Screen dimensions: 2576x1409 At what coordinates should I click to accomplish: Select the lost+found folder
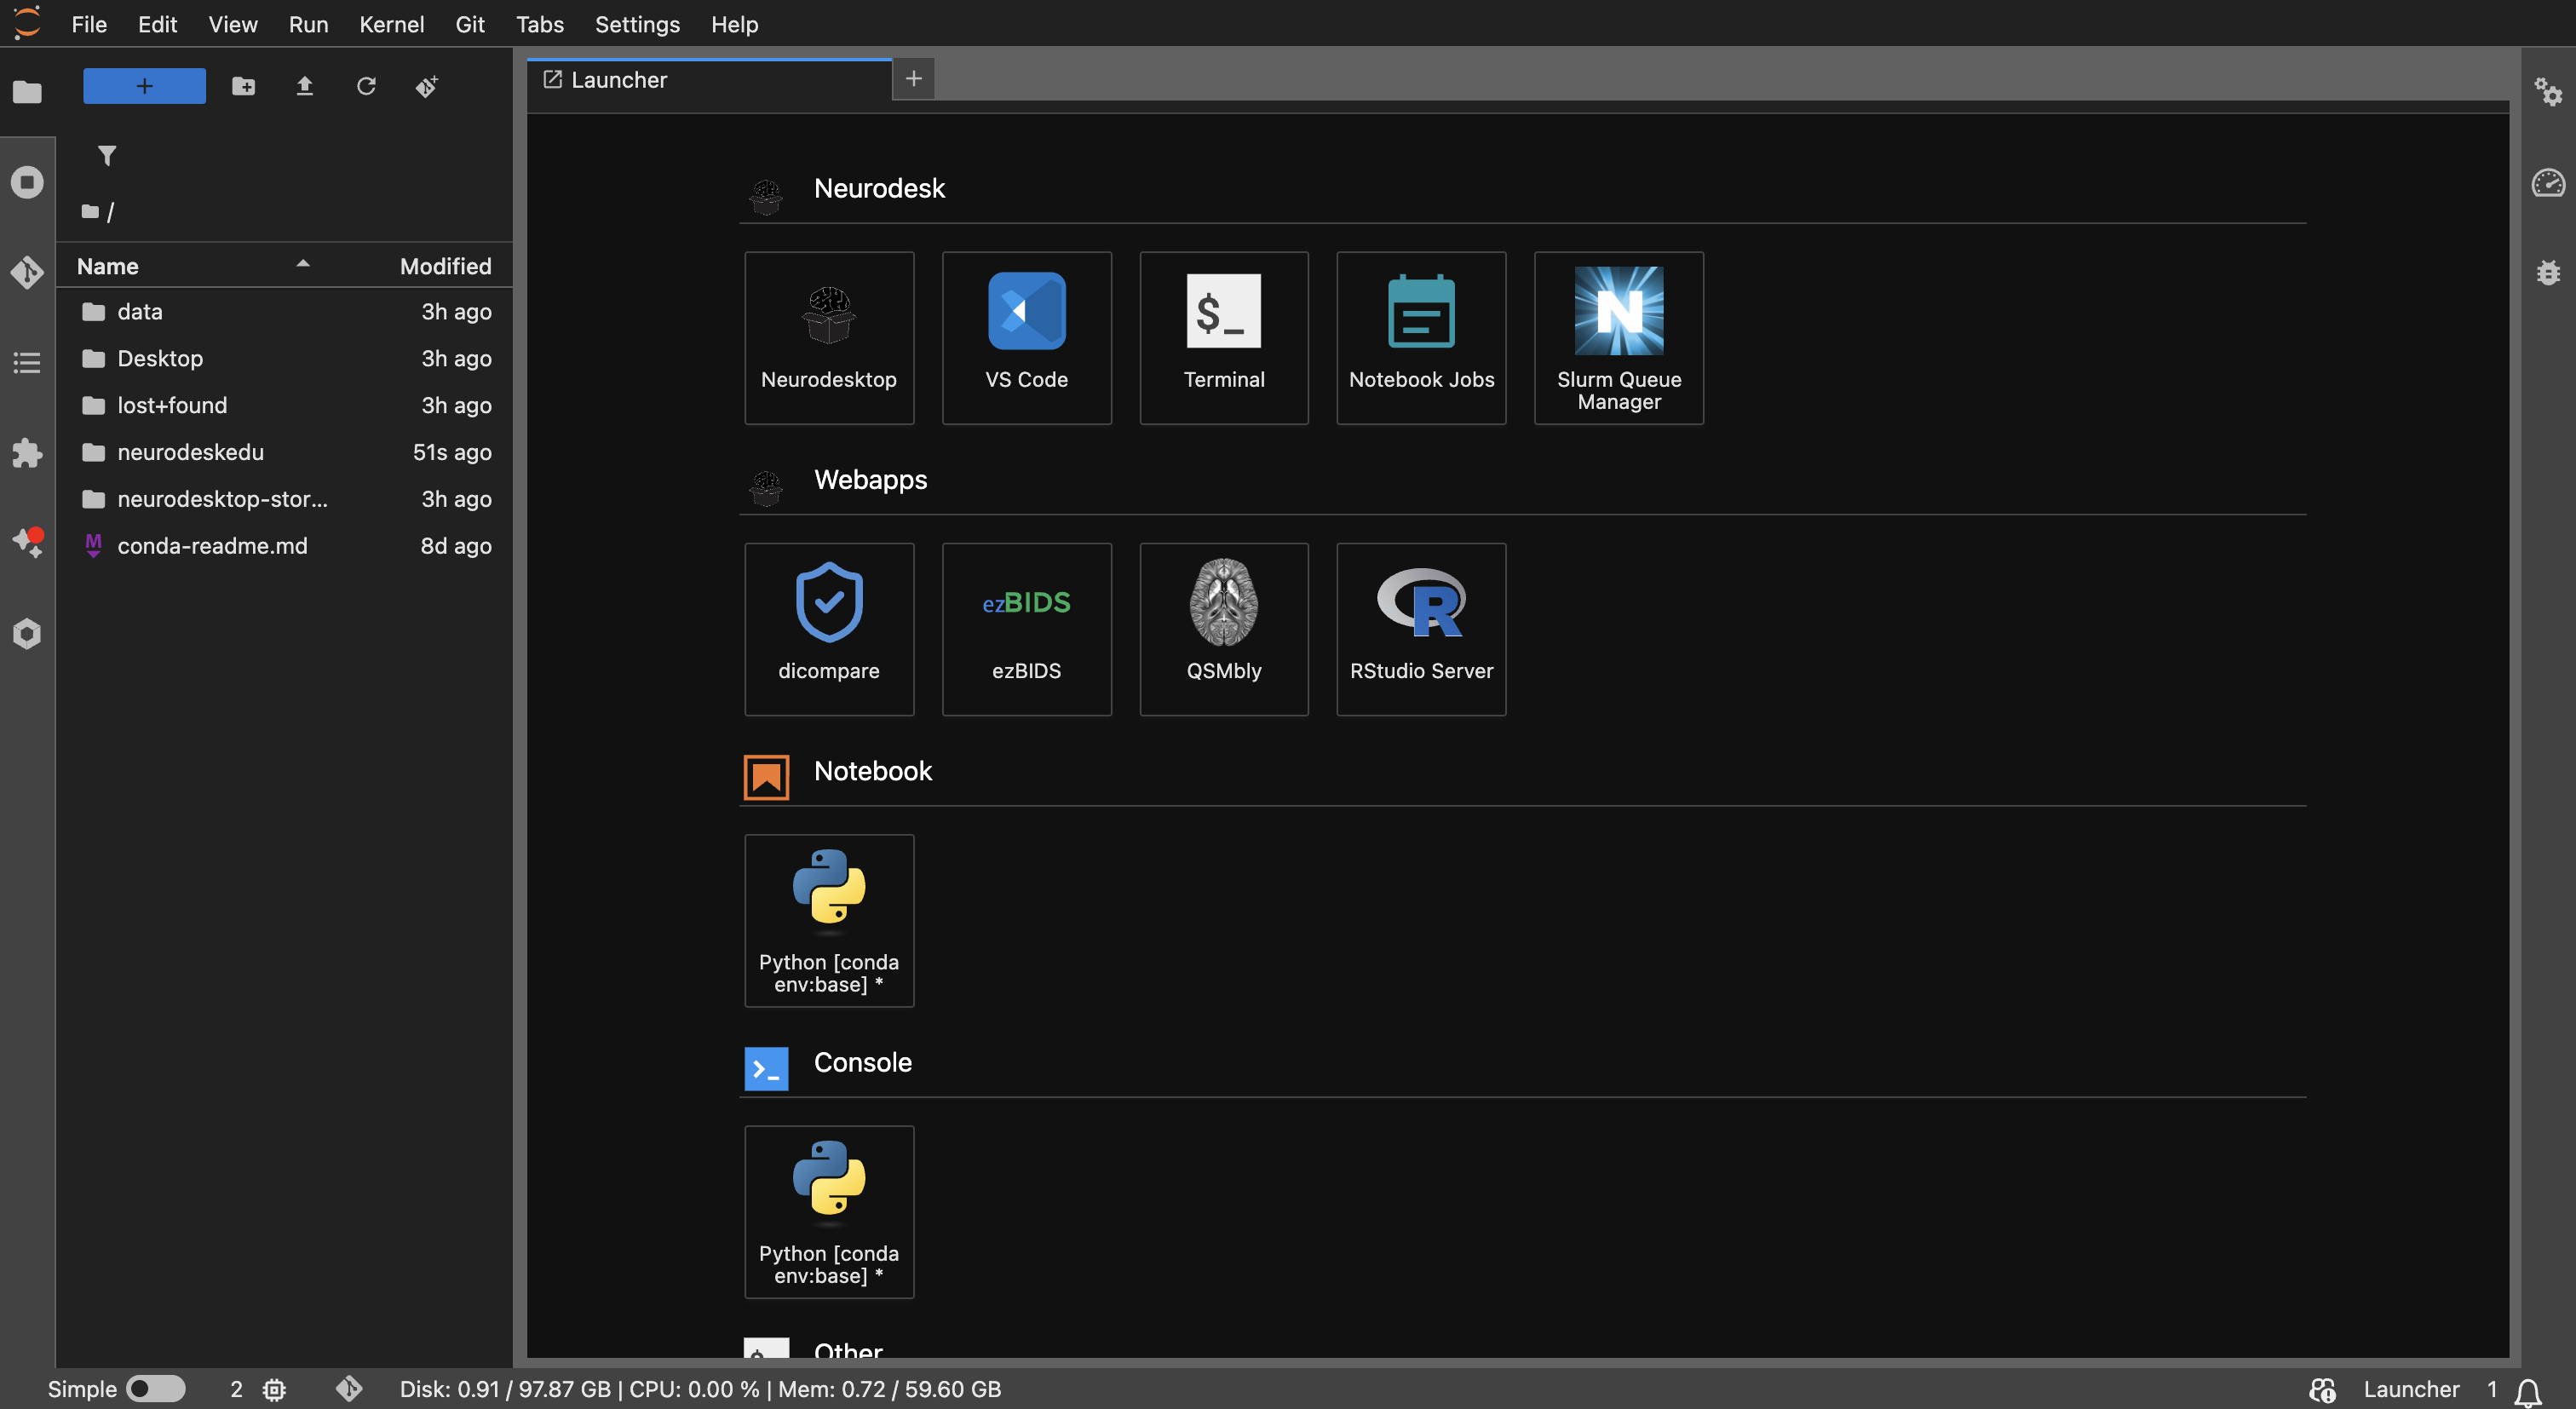tap(285, 405)
